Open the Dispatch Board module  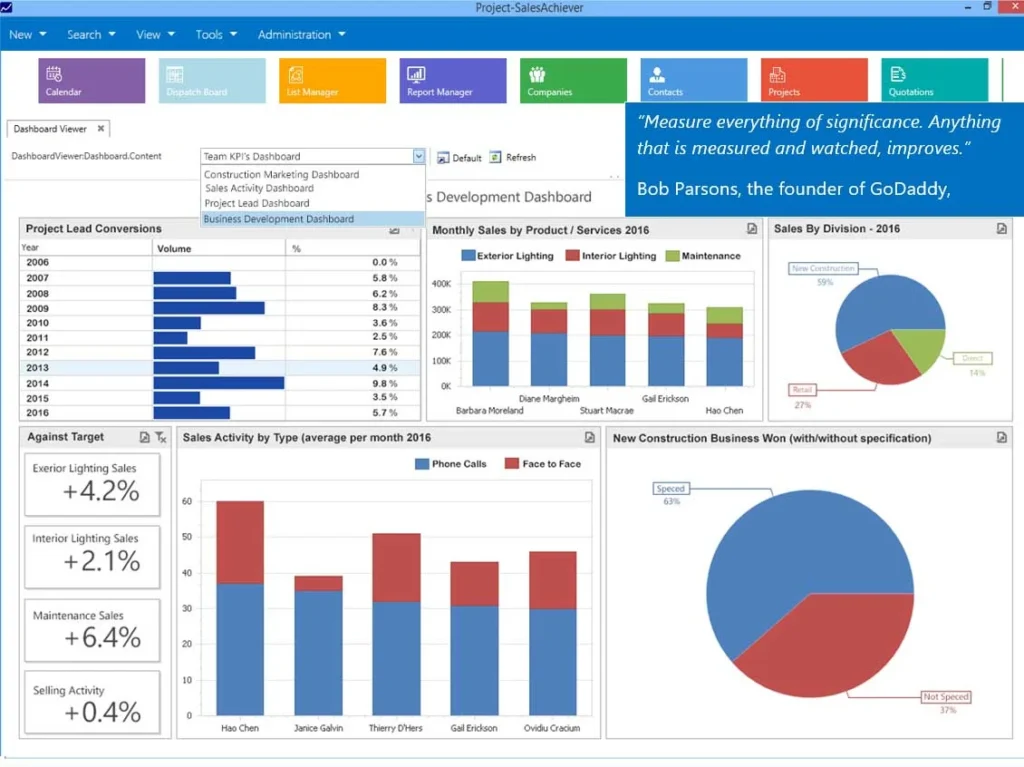click(x=211, y=80)
